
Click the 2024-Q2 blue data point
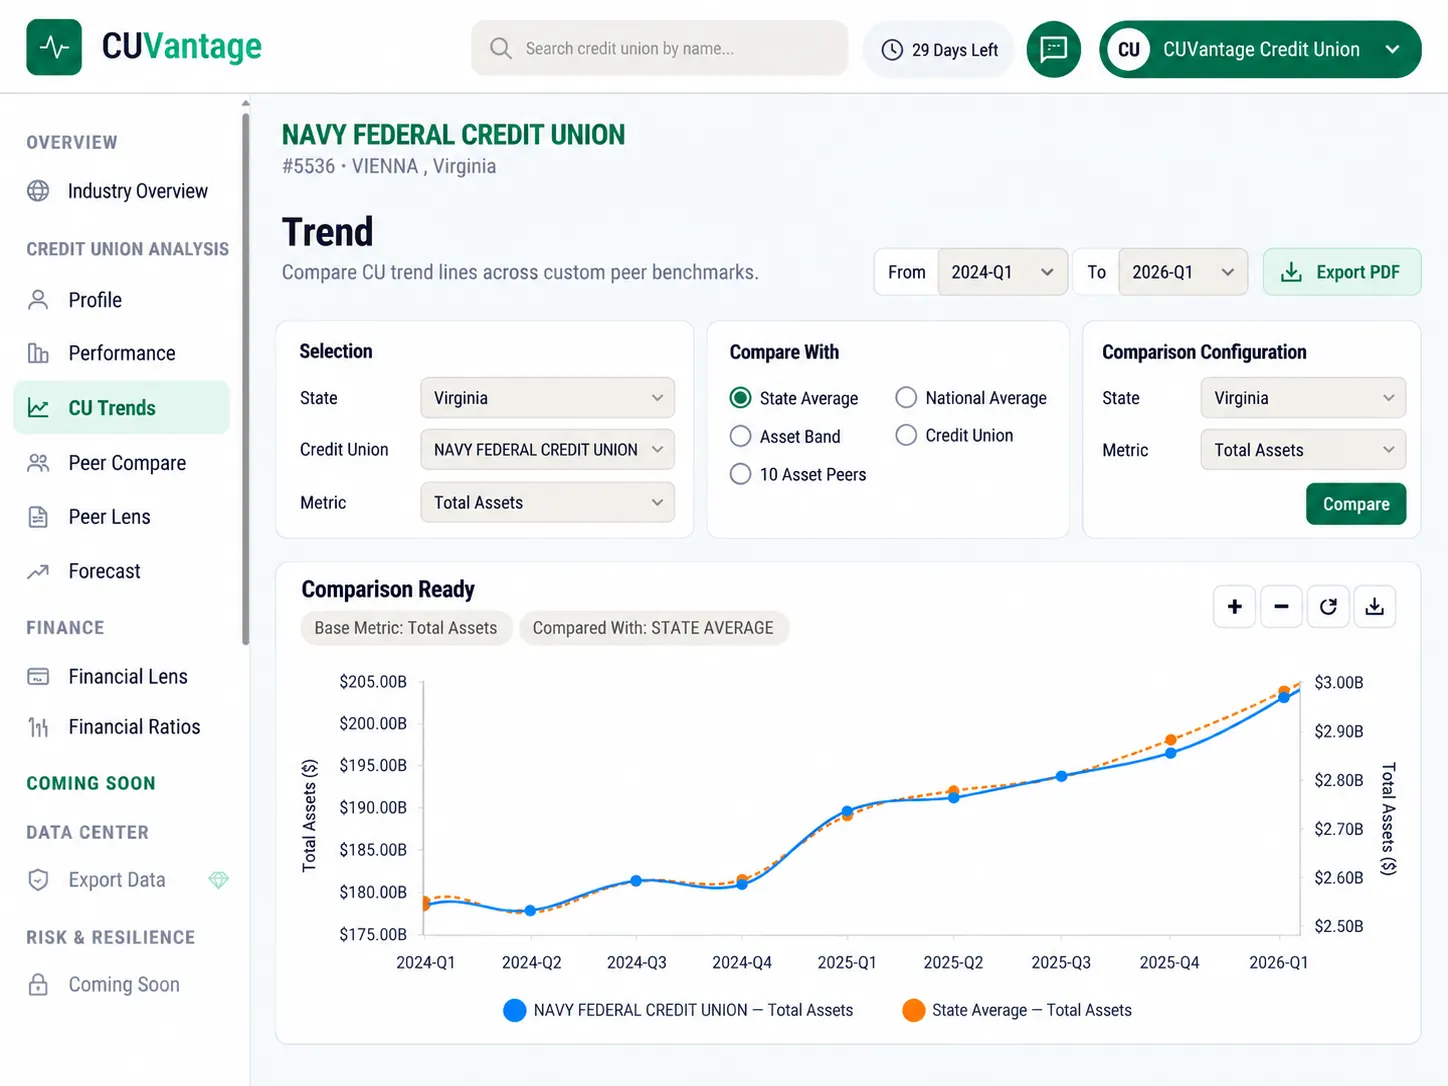(x=530, y=910)
